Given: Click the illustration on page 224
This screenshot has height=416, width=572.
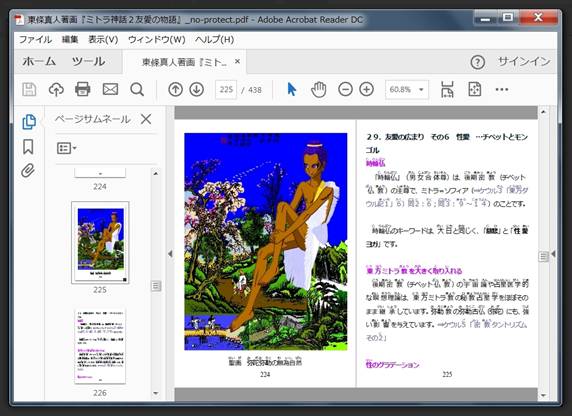Looking at the screenshot, I should (266, 242).
